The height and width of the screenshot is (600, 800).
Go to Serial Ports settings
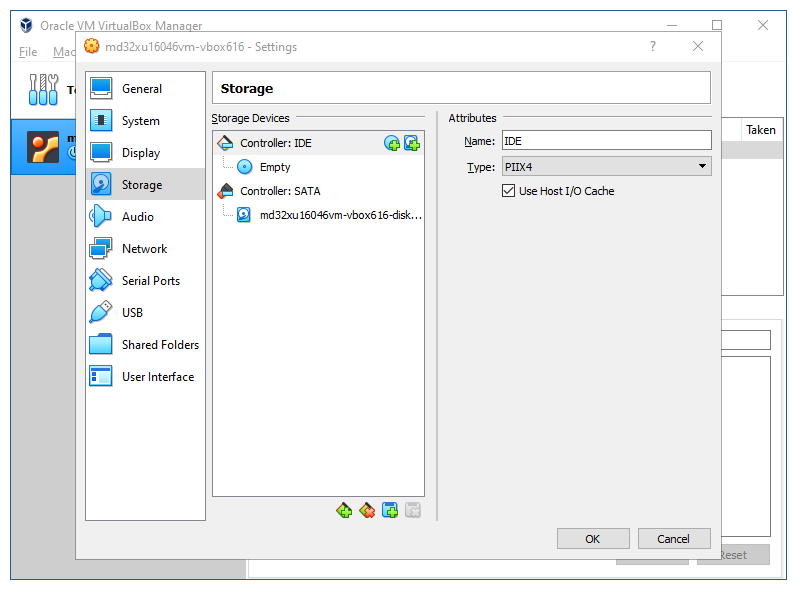(150, 281)
